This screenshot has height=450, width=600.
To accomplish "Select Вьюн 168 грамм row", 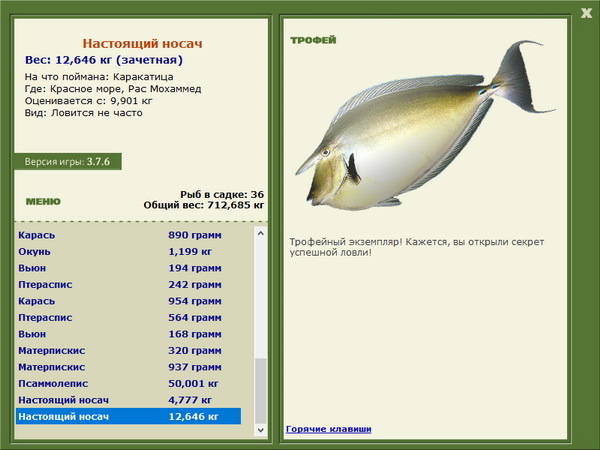I will coord(129,334).
